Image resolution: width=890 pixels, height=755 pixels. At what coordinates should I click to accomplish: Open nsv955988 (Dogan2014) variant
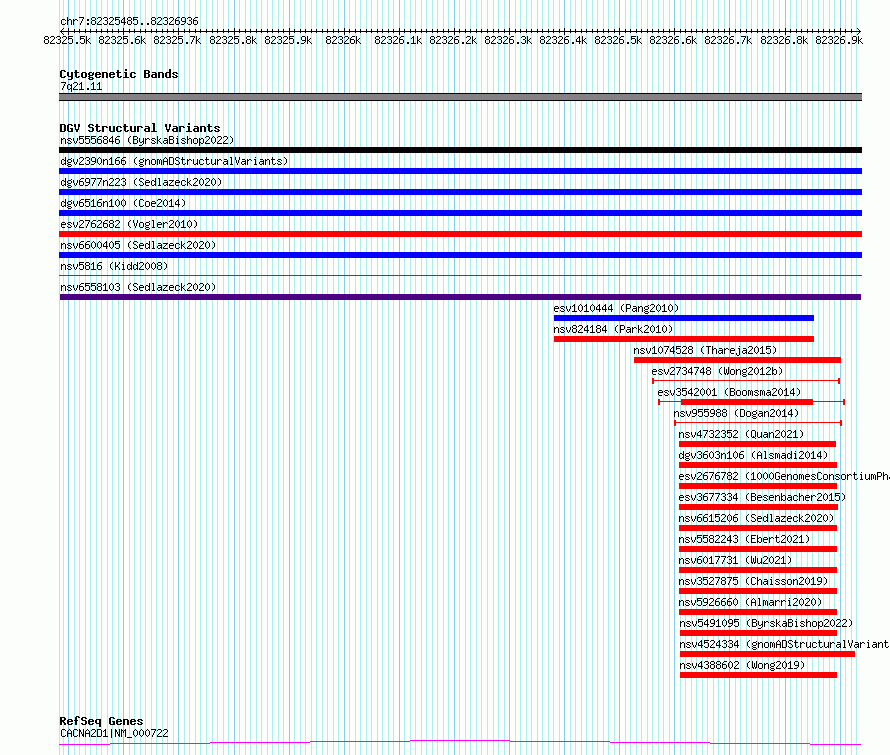pos(736,413)
